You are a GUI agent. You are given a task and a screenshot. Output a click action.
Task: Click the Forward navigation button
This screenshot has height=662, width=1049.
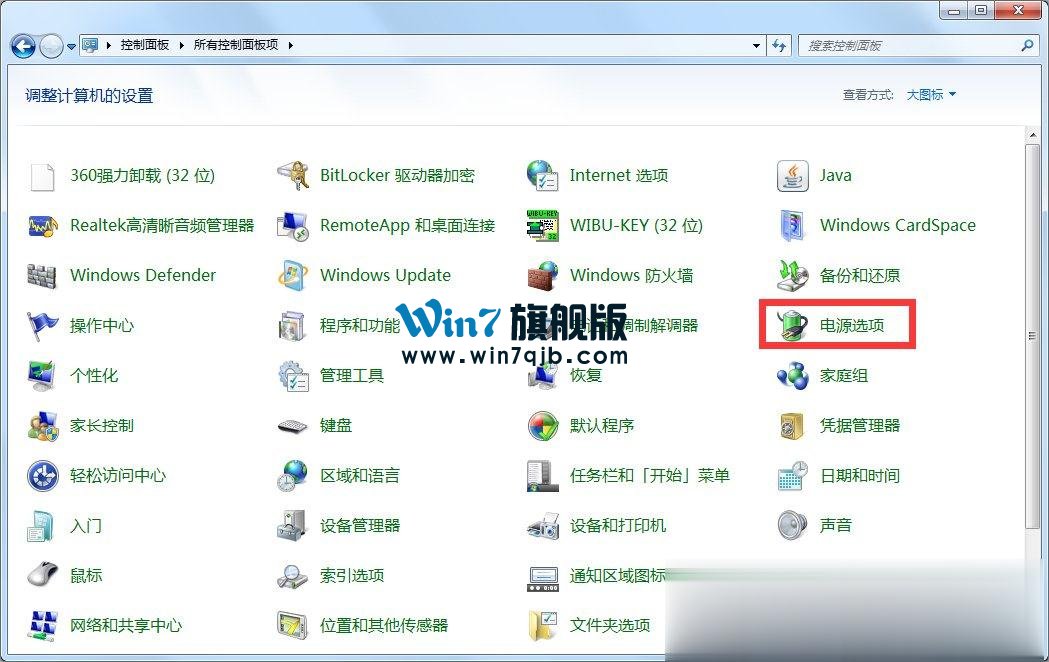point(52,46)
